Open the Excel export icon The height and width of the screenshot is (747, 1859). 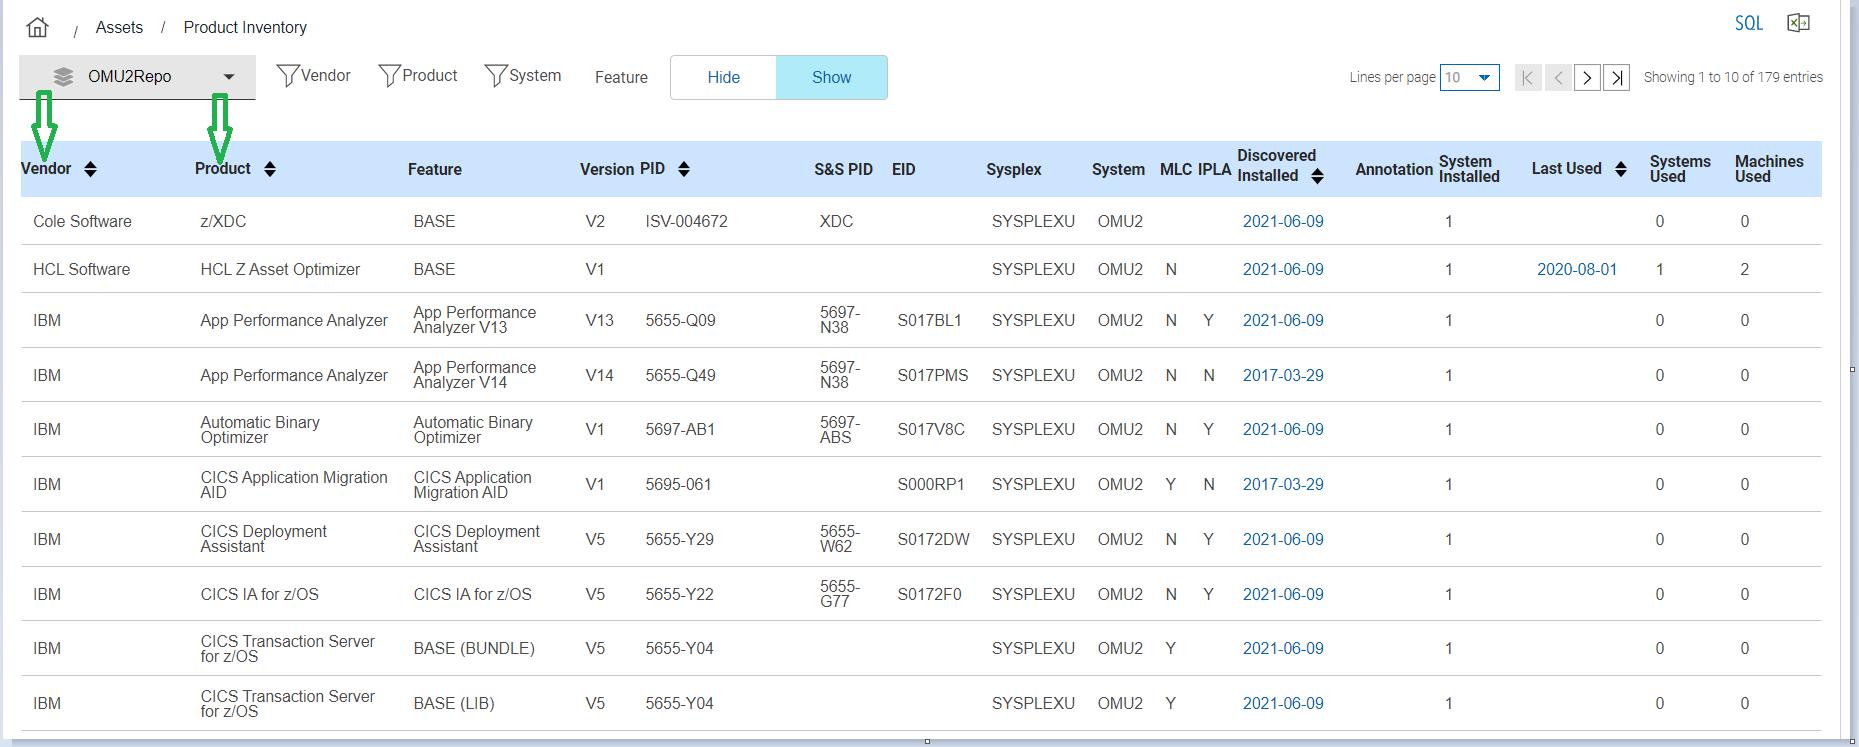1798,23
